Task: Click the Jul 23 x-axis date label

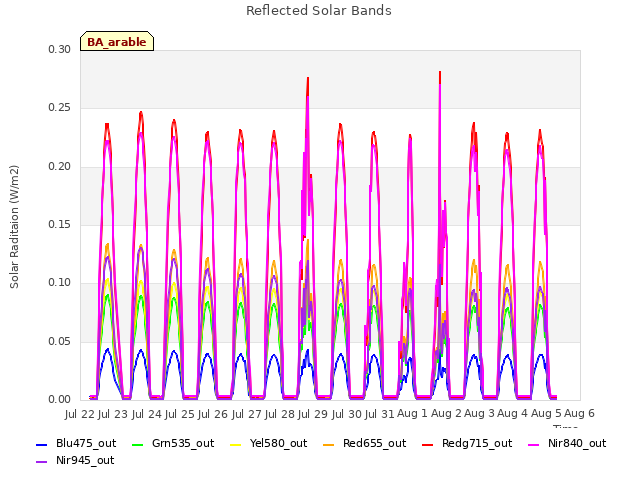Action: click(113, 414)
